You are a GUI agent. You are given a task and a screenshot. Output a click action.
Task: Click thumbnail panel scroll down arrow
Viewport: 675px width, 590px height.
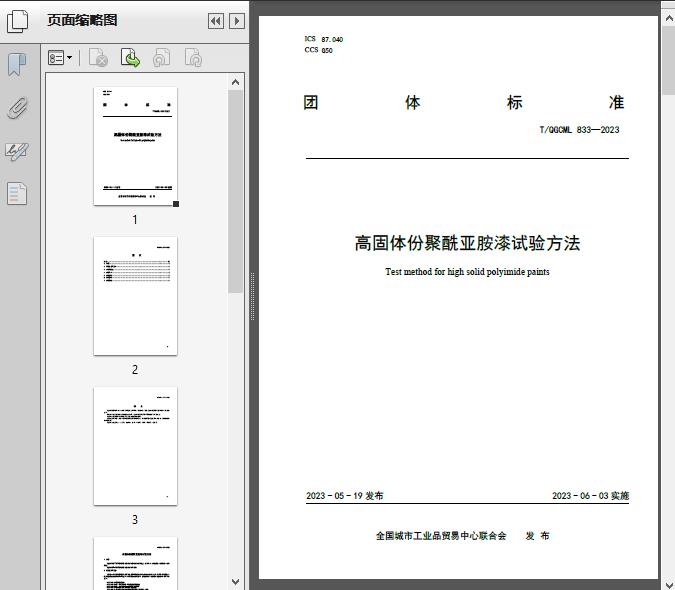point(235,582)
